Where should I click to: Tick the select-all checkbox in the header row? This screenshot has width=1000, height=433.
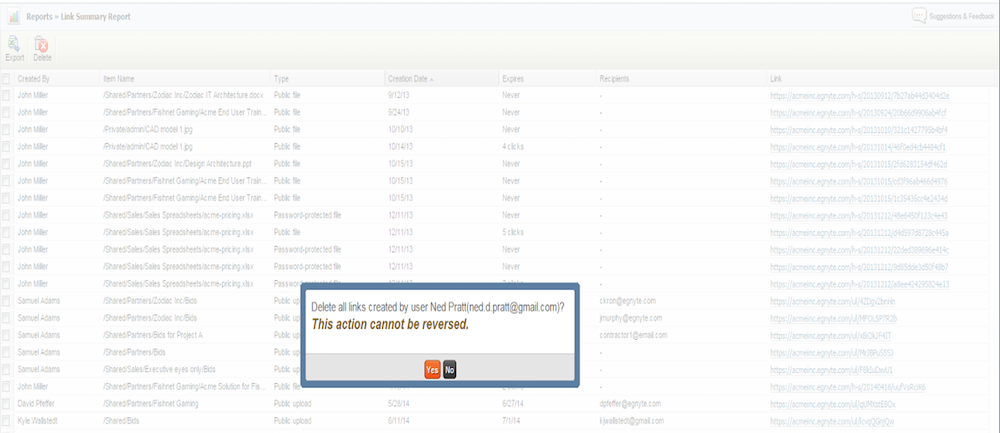point(6,79)
